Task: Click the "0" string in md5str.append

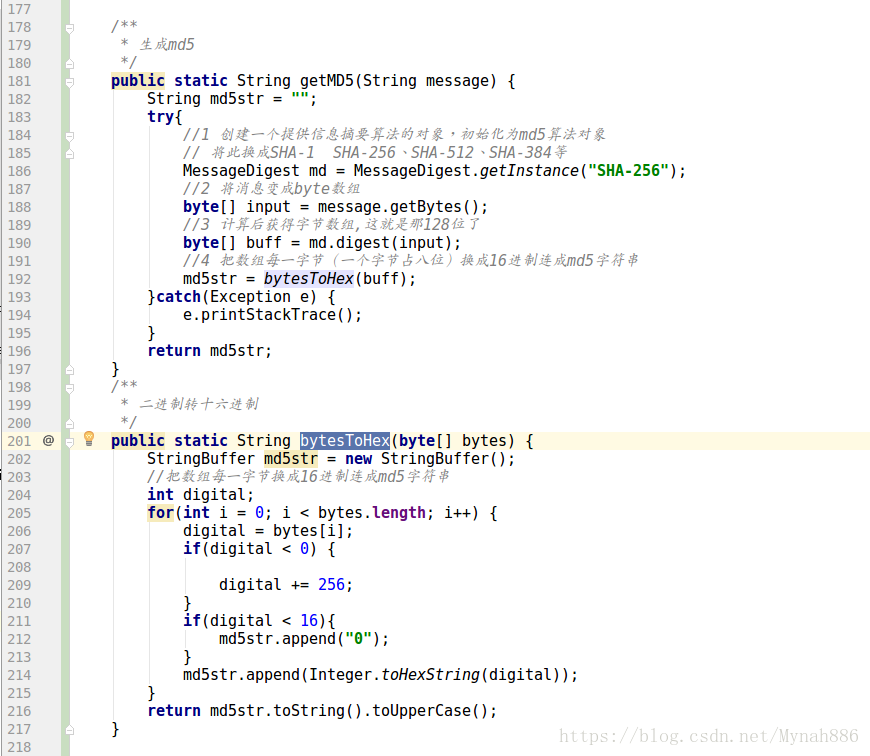Action: tap(358, 639)
